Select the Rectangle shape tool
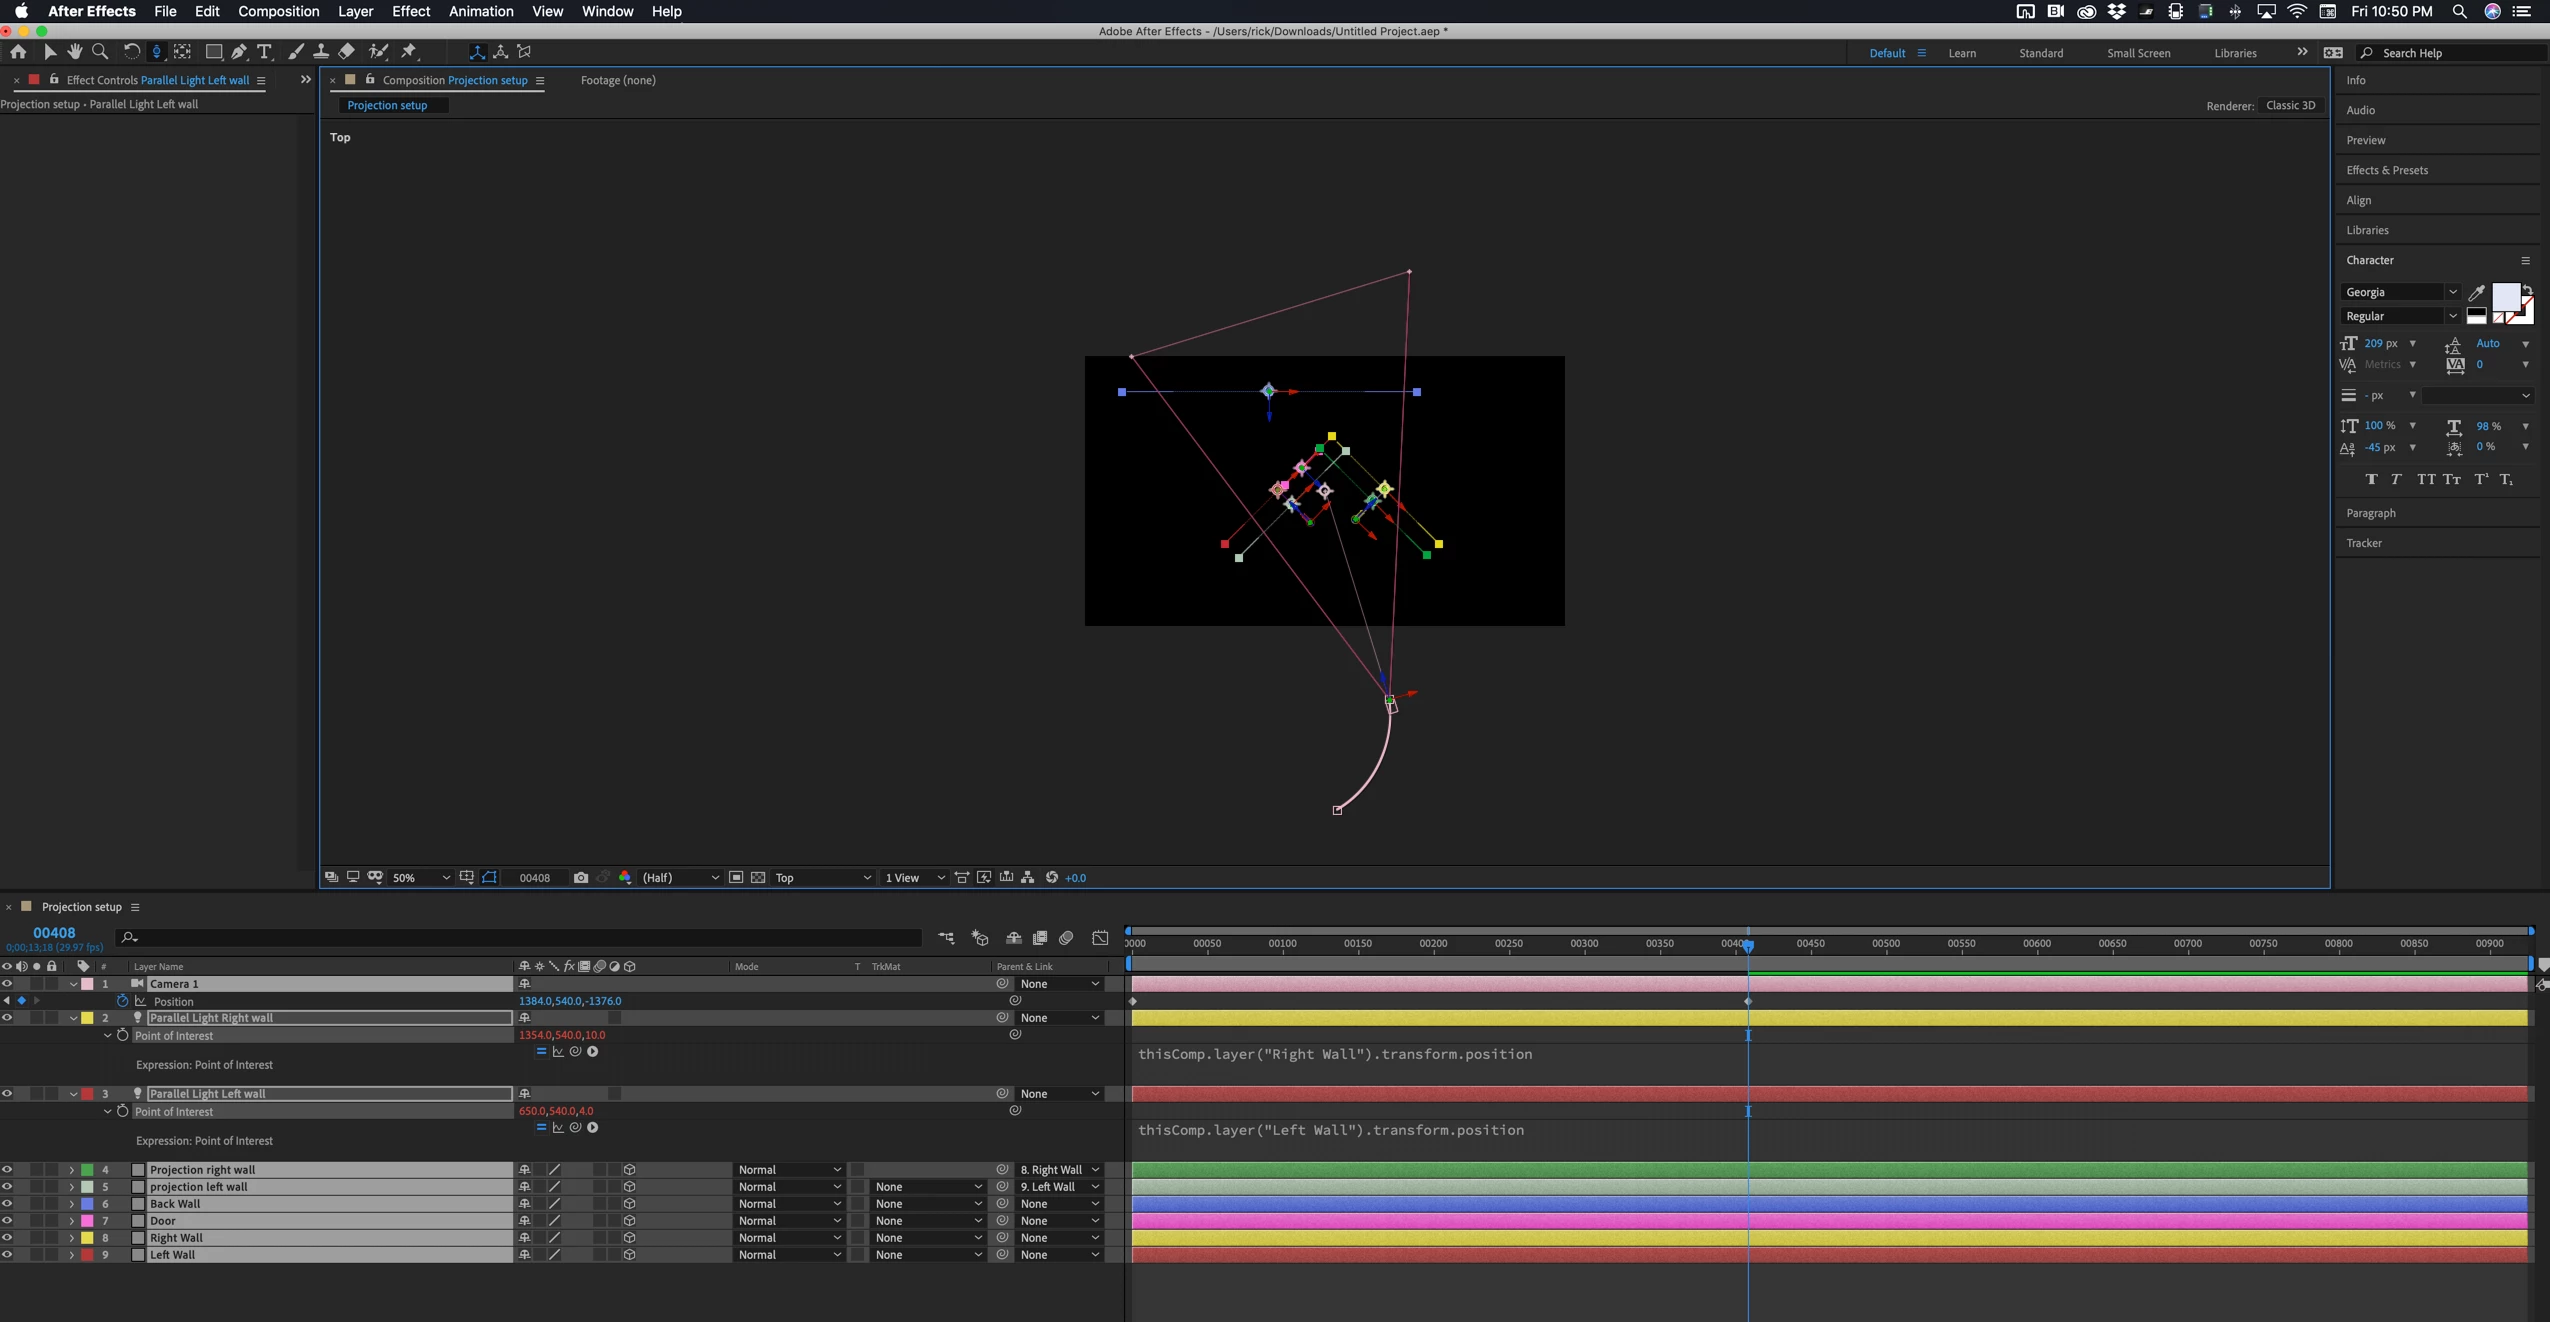The width and height of the screenshot is (2550, 1322). [x=213, y=52]
